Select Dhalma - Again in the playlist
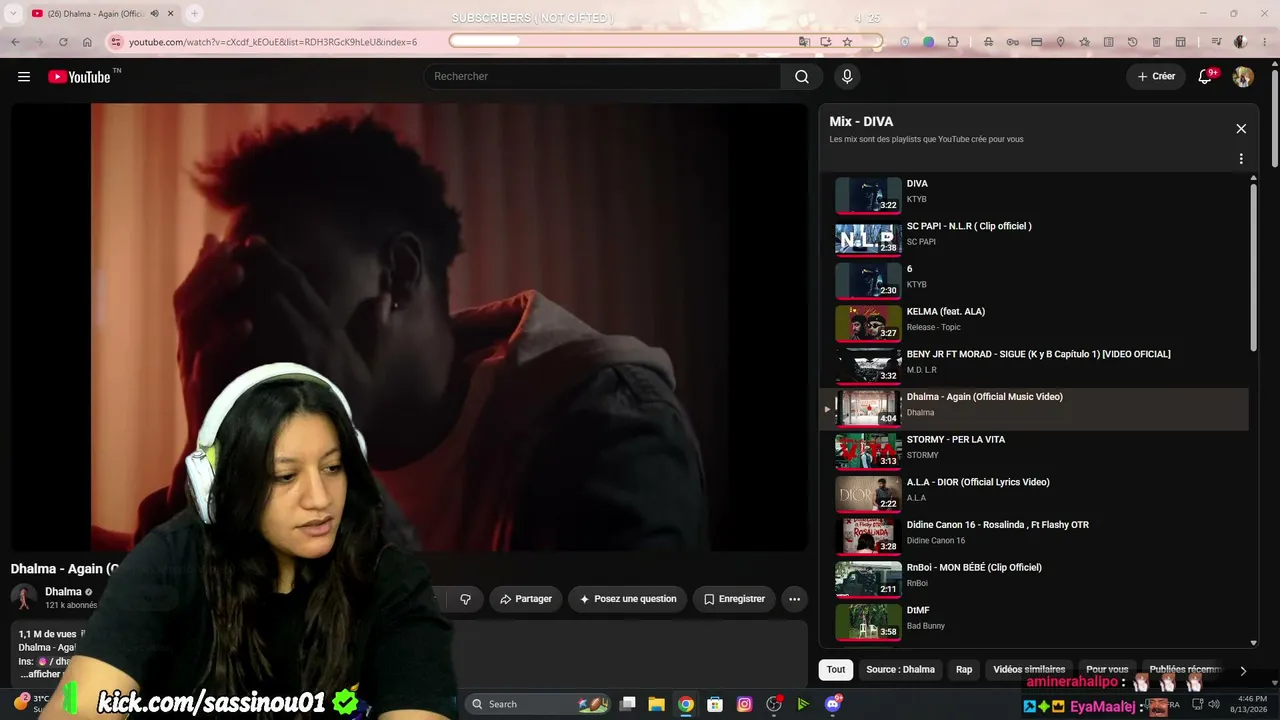Viewport: 1280px width, 720px height. point(1034,408)
